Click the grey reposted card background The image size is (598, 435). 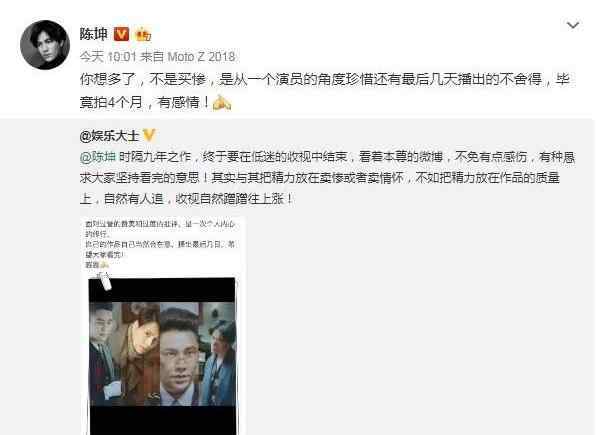click(420, 305)
